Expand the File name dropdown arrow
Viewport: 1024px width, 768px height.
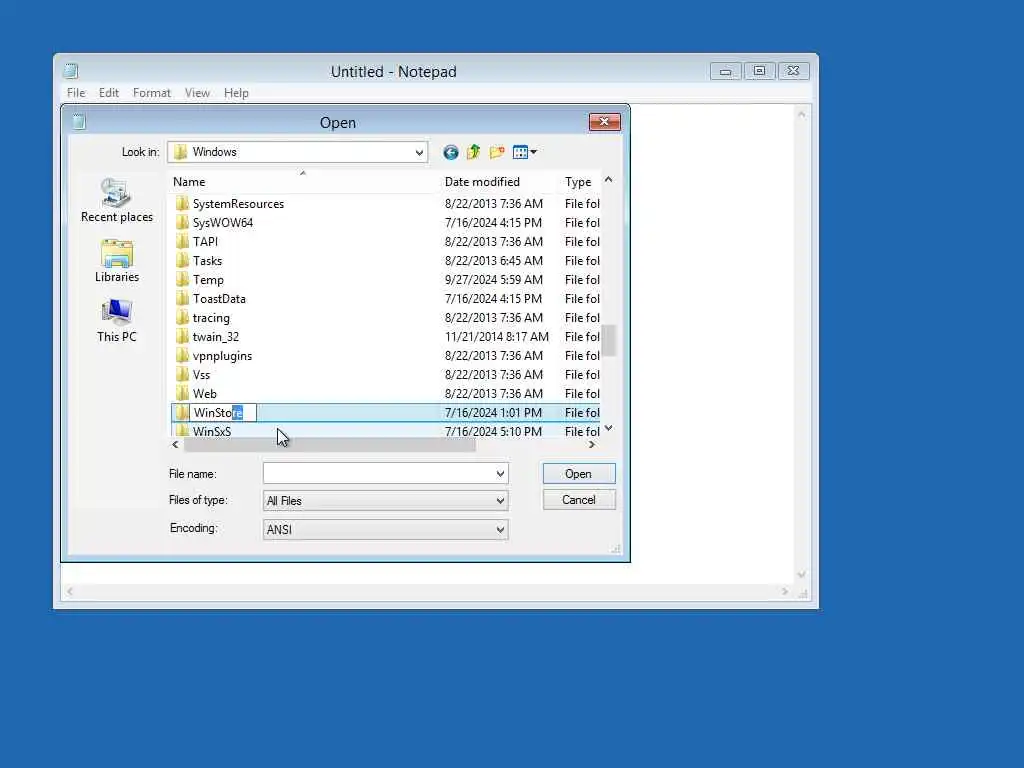(500, 473)
